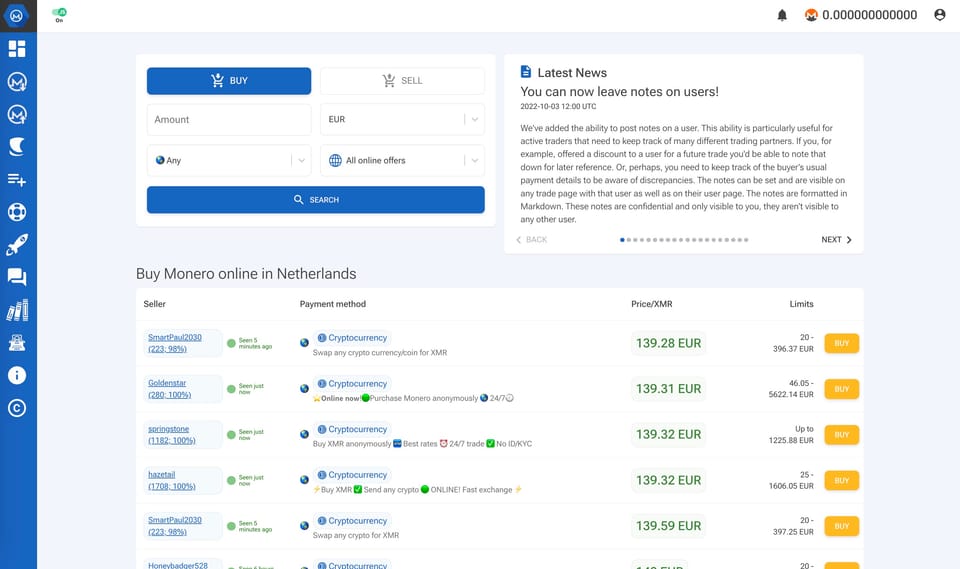Viewport: 960px width, 569px height.
Task: Open the info circle sidebar icon
Action: [x=17, y=375]
